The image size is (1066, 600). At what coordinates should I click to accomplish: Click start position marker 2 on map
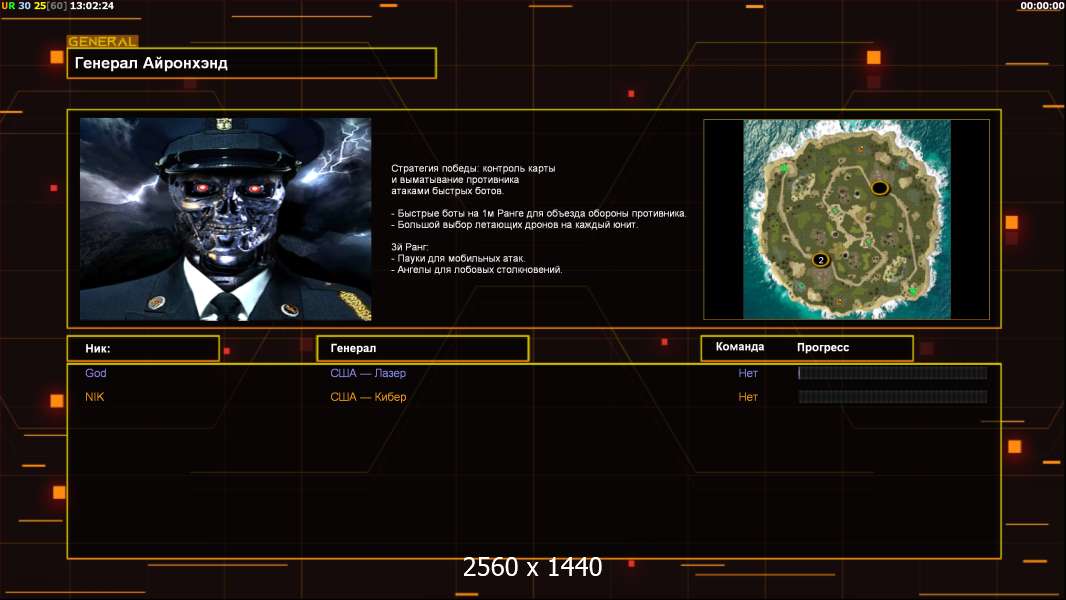coord(821,260)
